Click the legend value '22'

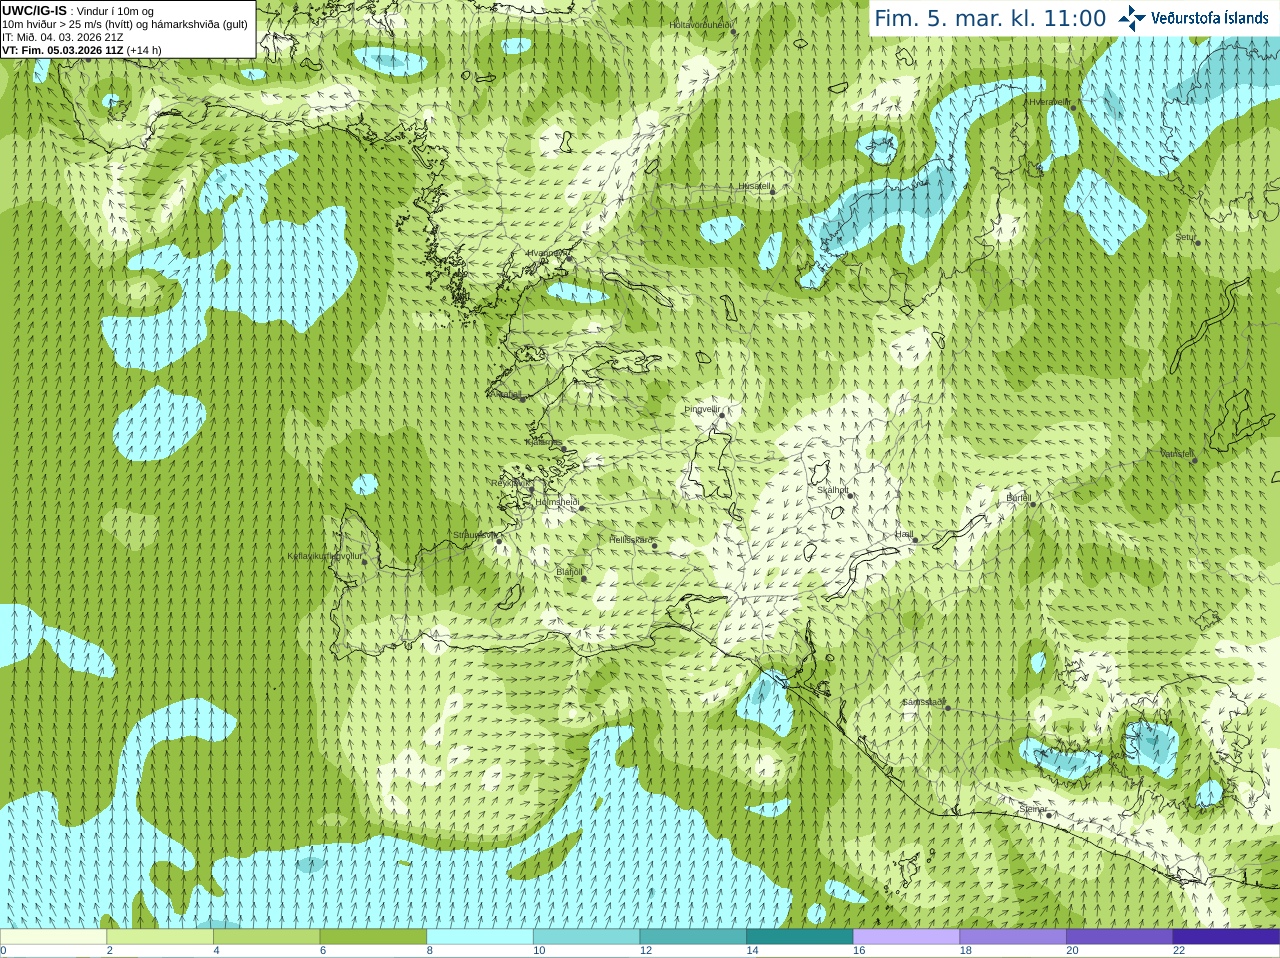[1179, 951]
